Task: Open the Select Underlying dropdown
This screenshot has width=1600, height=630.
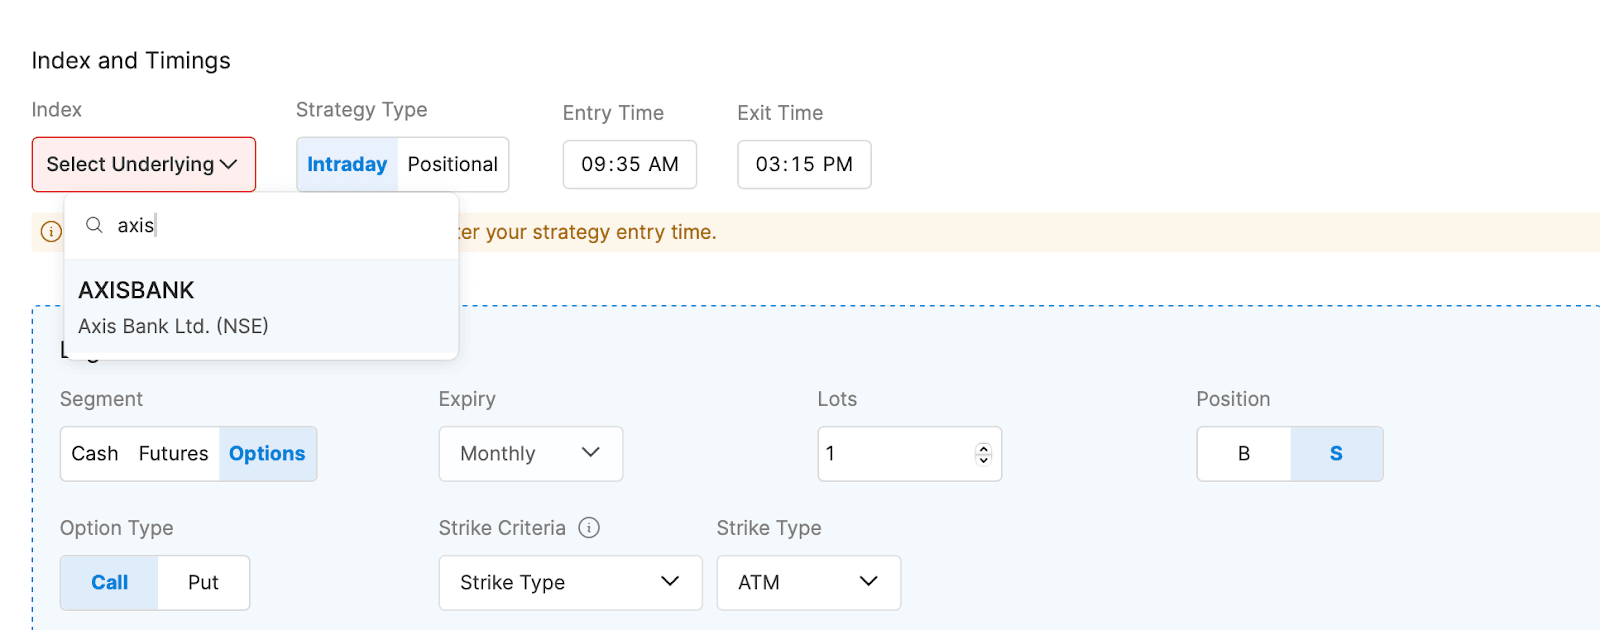Action: coord(143,164)
